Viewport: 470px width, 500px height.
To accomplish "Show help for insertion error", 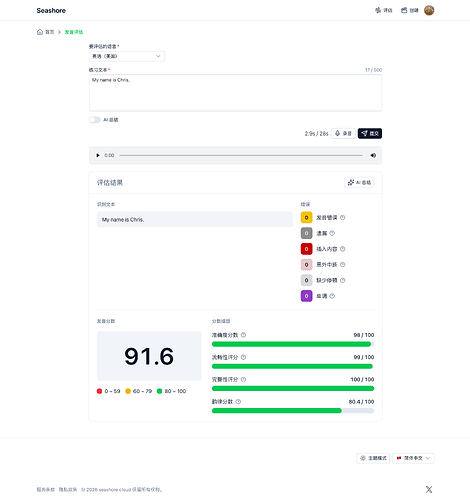I will [343, 249].
